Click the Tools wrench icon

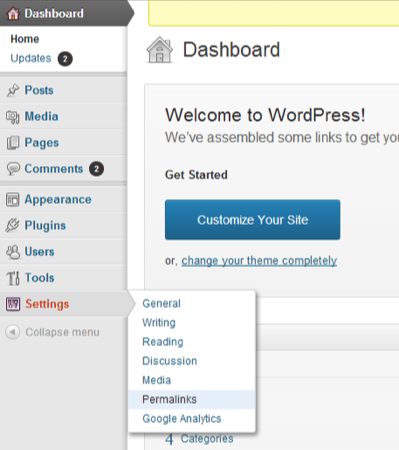pos(13,278)
